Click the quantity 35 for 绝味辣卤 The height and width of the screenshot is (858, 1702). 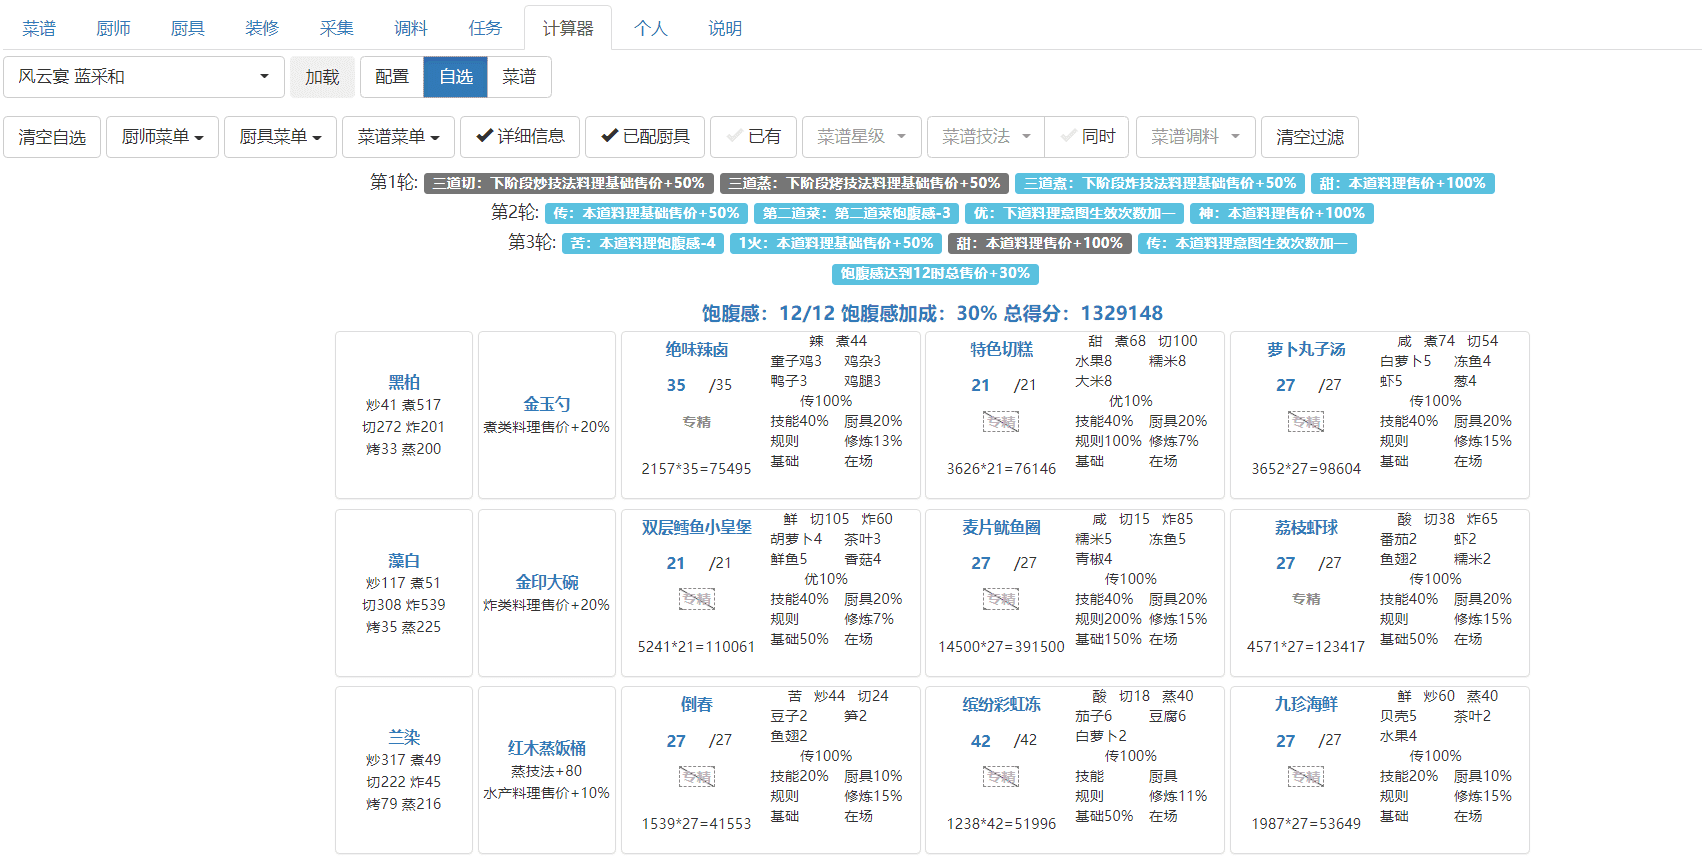point(676,385)
